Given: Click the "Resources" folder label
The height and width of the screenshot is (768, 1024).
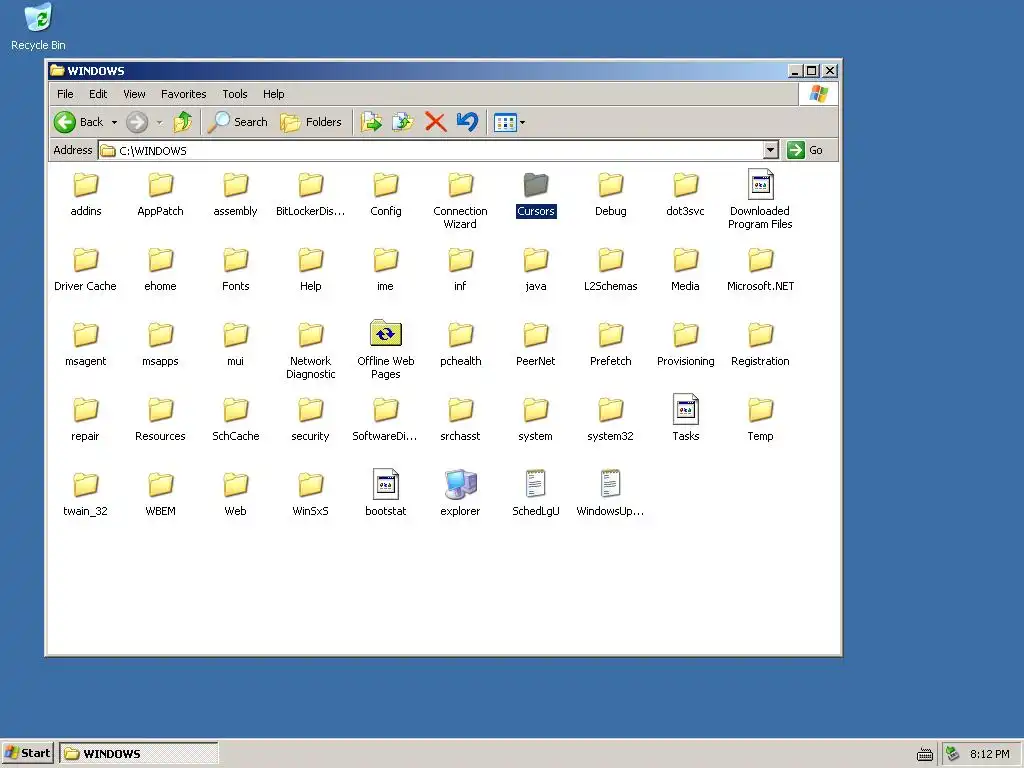Looking at the screenshot, I should pyautogui.click(x=161, y=436).
